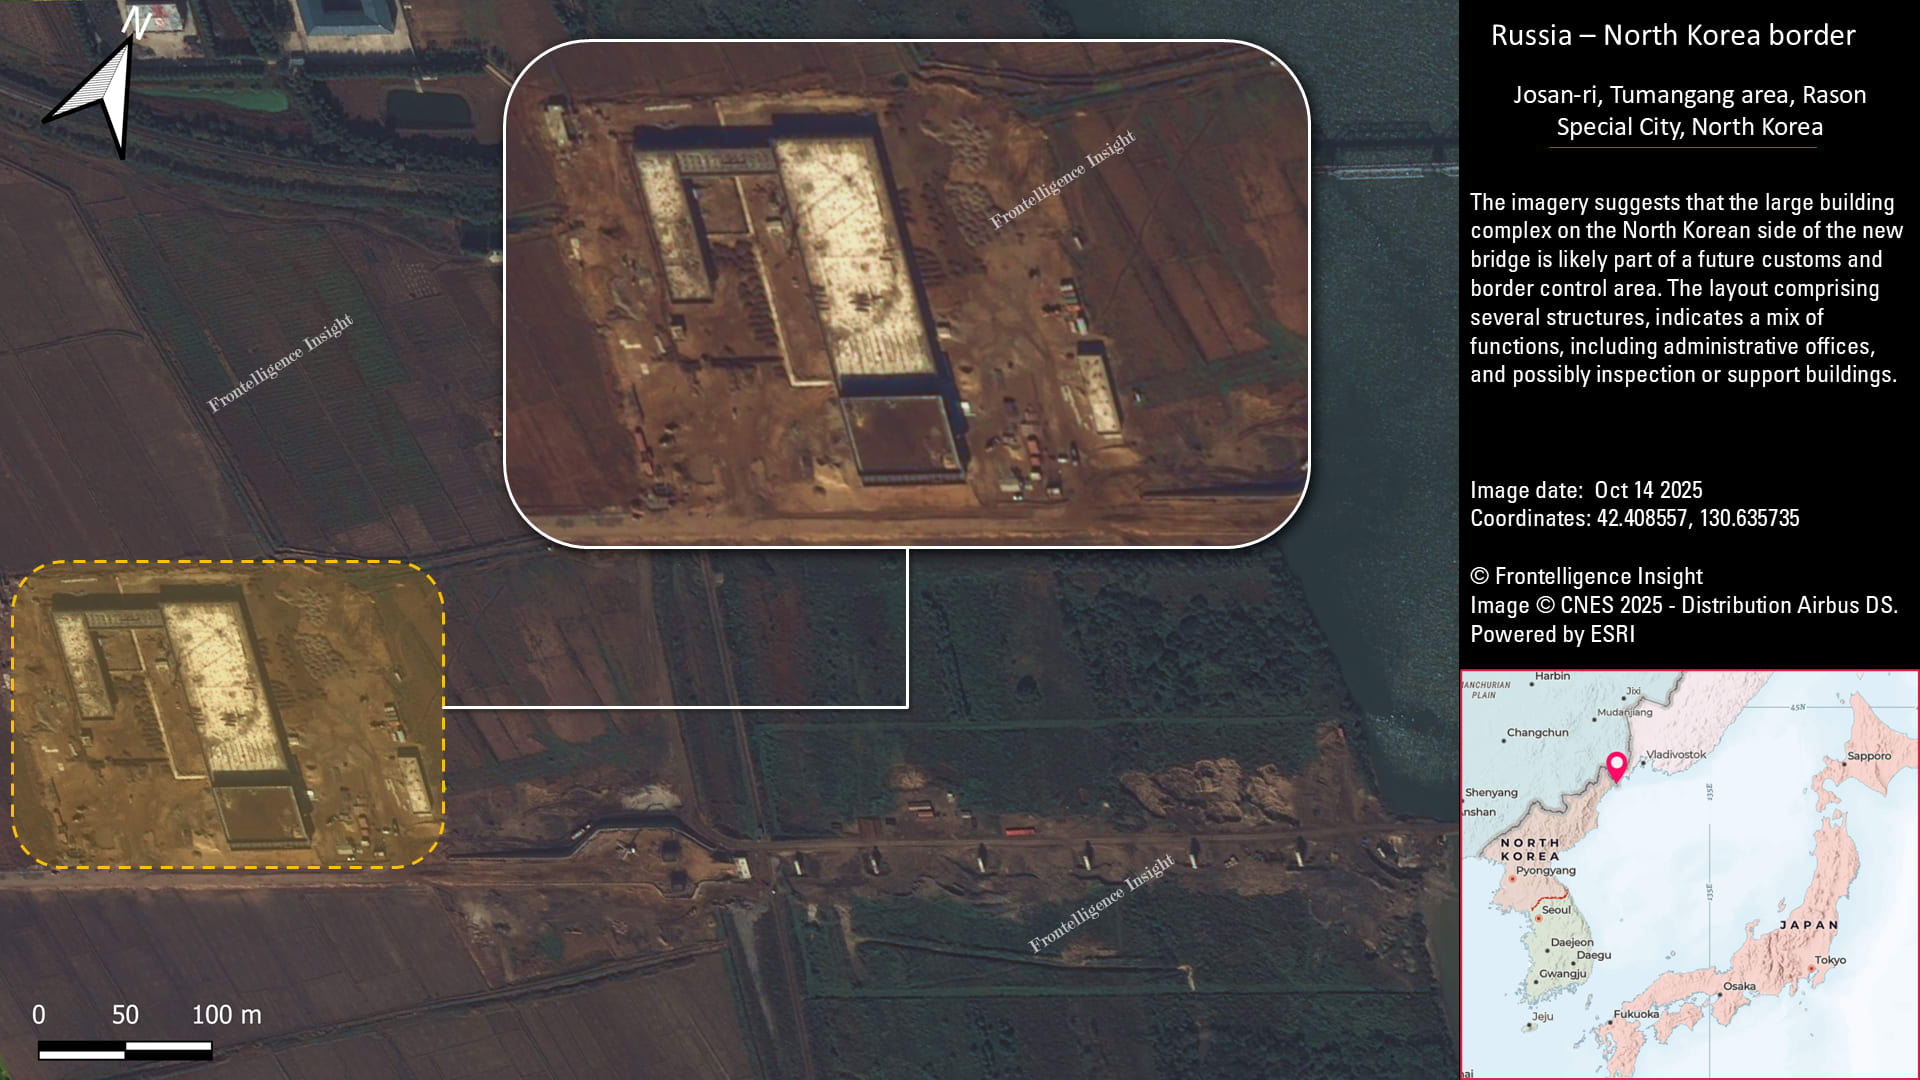This screenshot has height=1080, width=1920.
Task: Click the Frontelligence Insight copyright line
Action: tap(1586, 576)
